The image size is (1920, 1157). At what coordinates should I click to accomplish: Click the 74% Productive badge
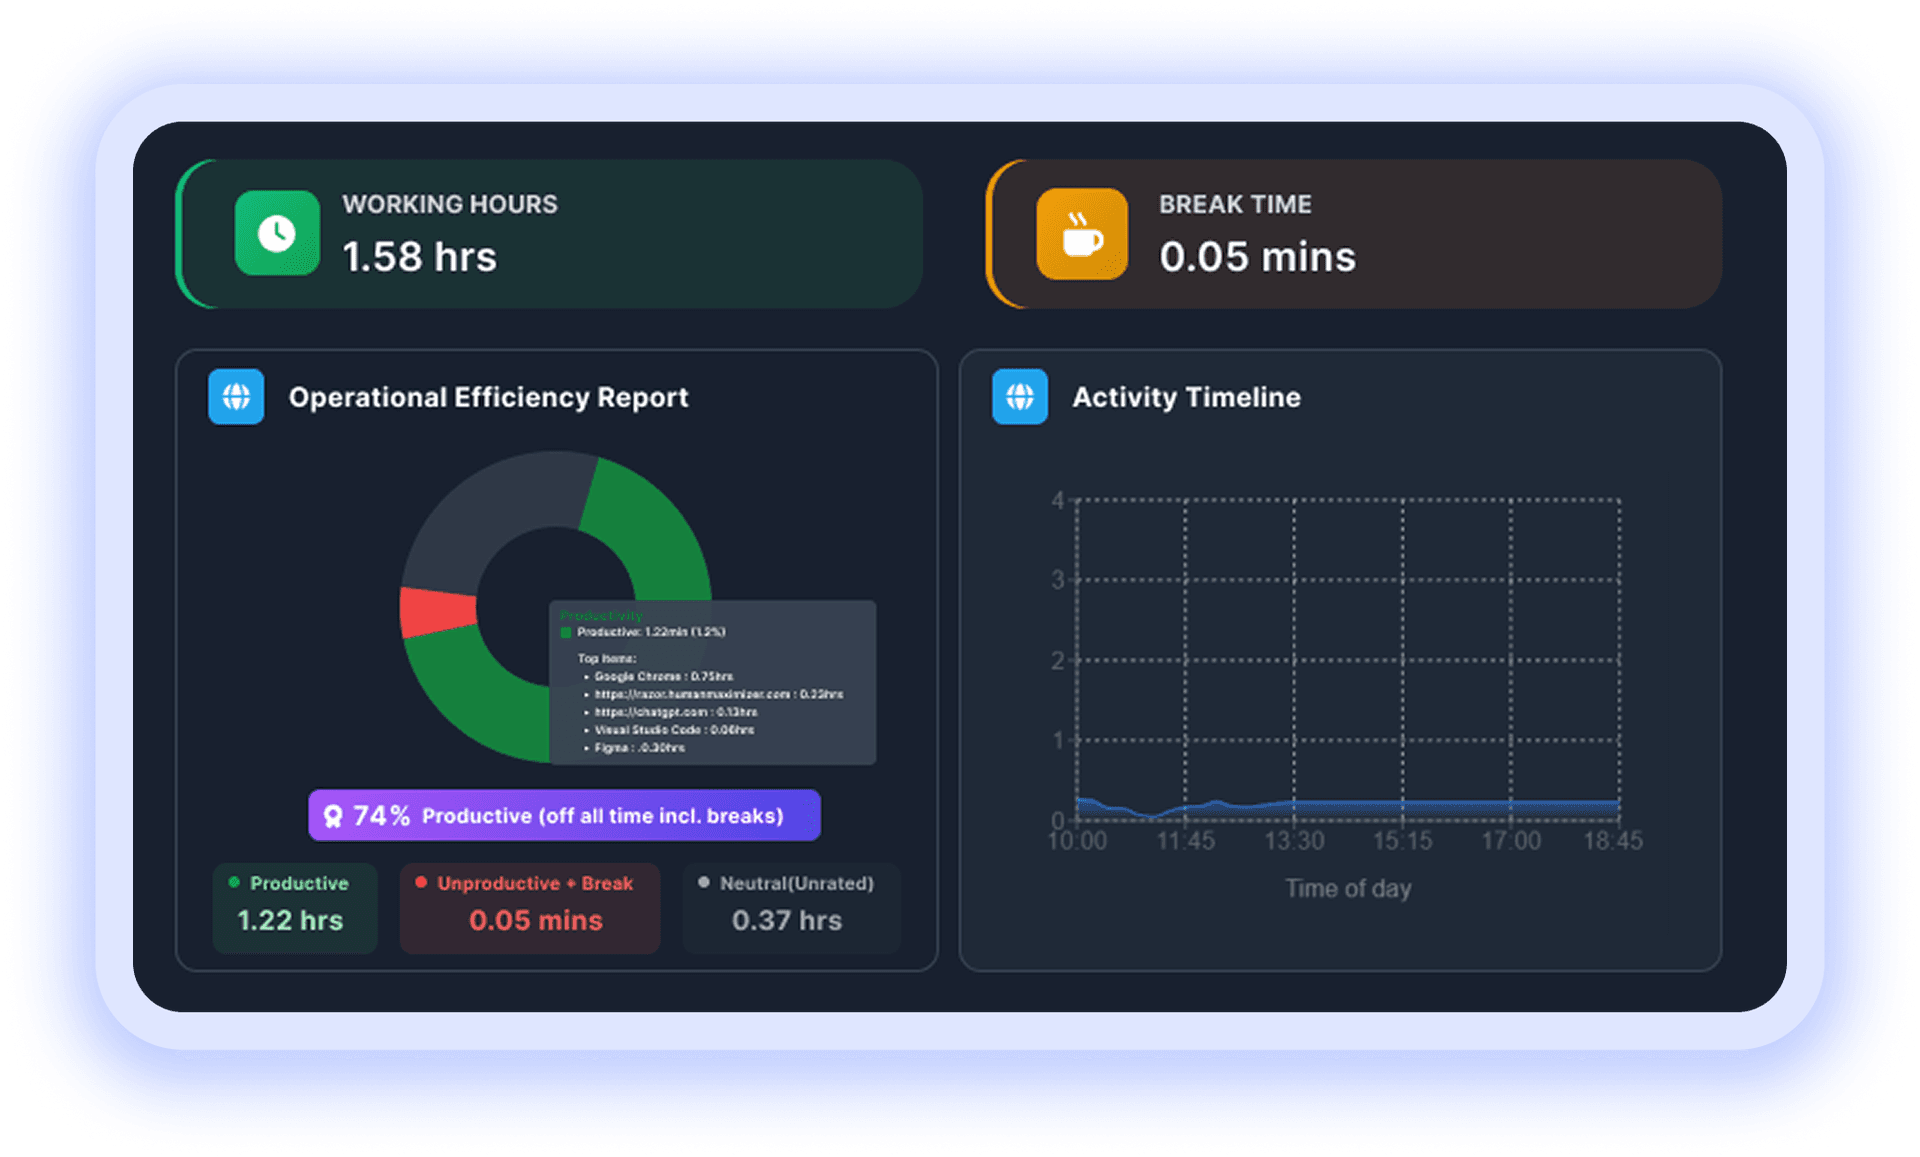click(x=564, y=815)
